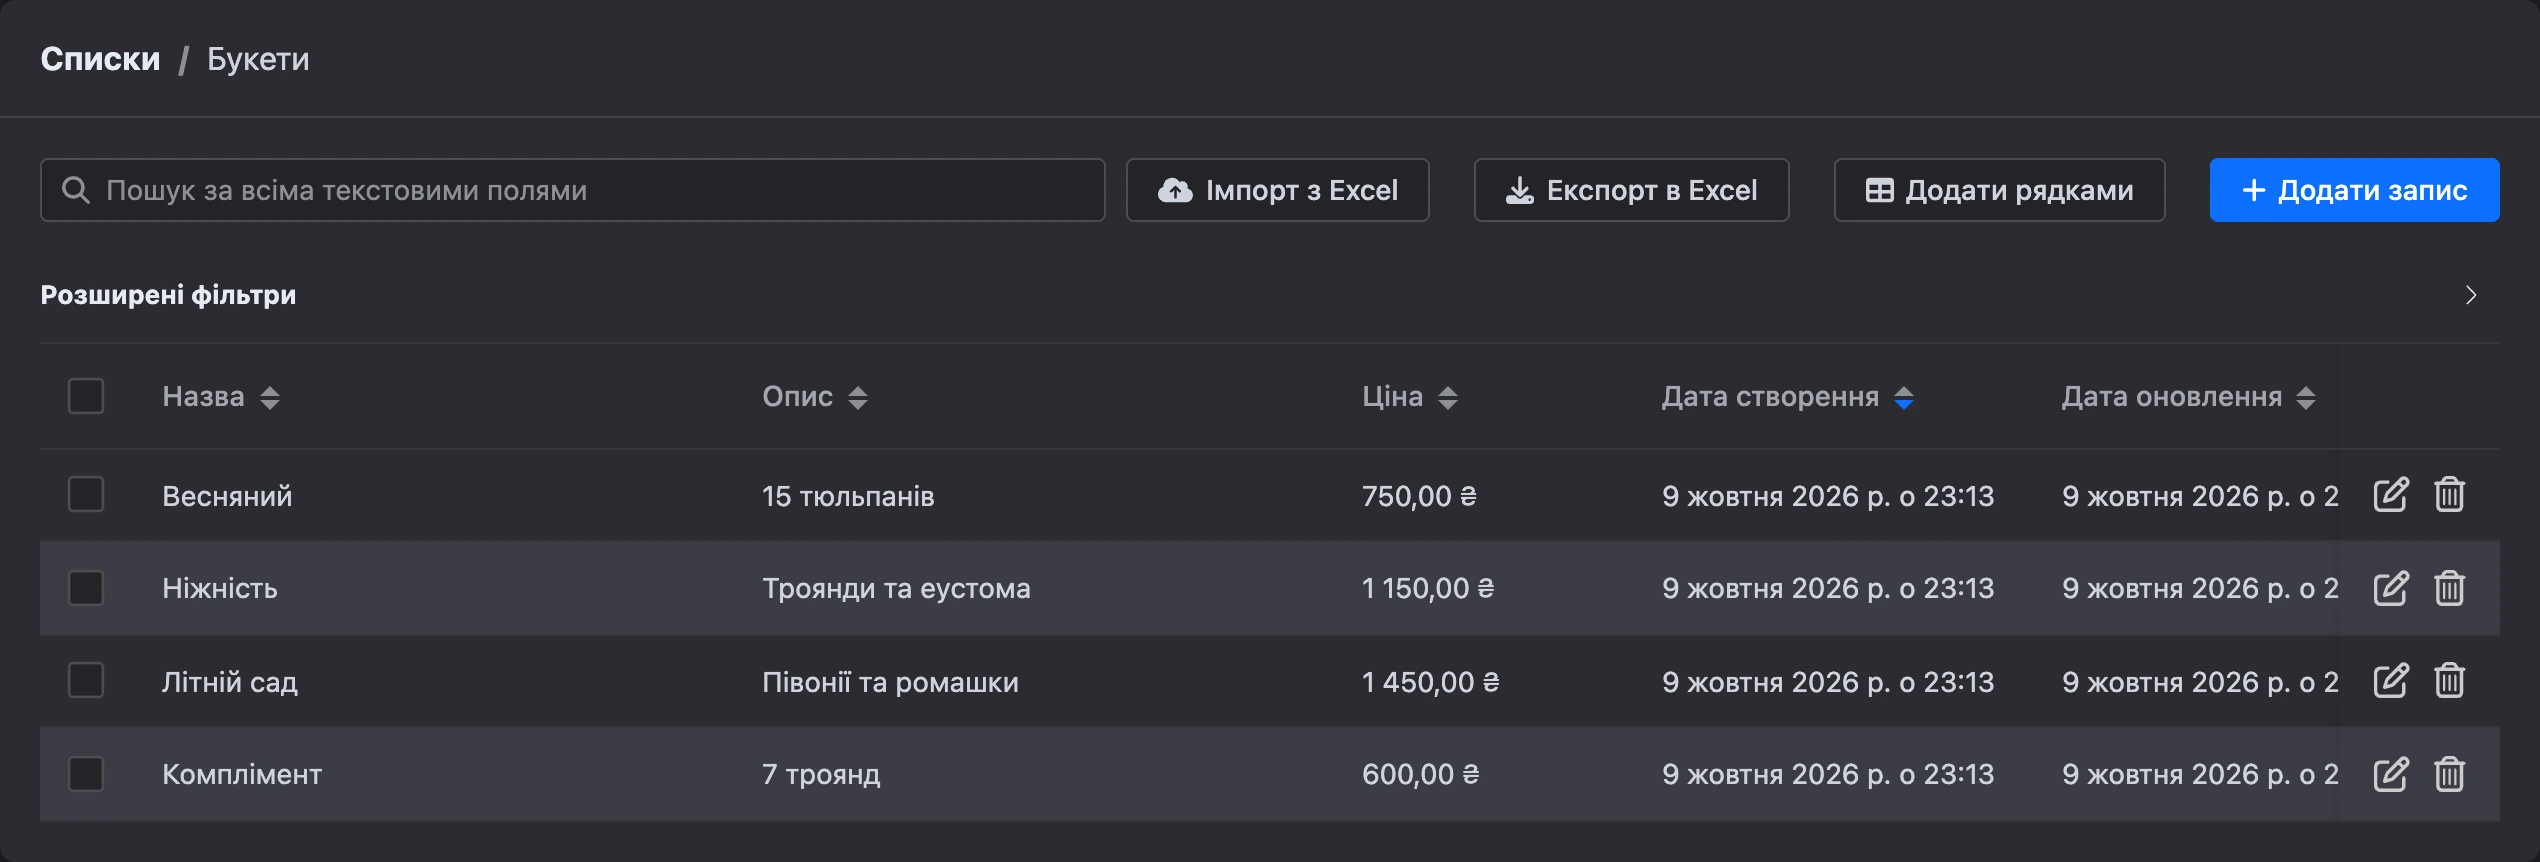Image resolution: width=2540 pixels, height=862 pixels.
Task: Delete the Літній сад entry
Action: coord(2449,681)
